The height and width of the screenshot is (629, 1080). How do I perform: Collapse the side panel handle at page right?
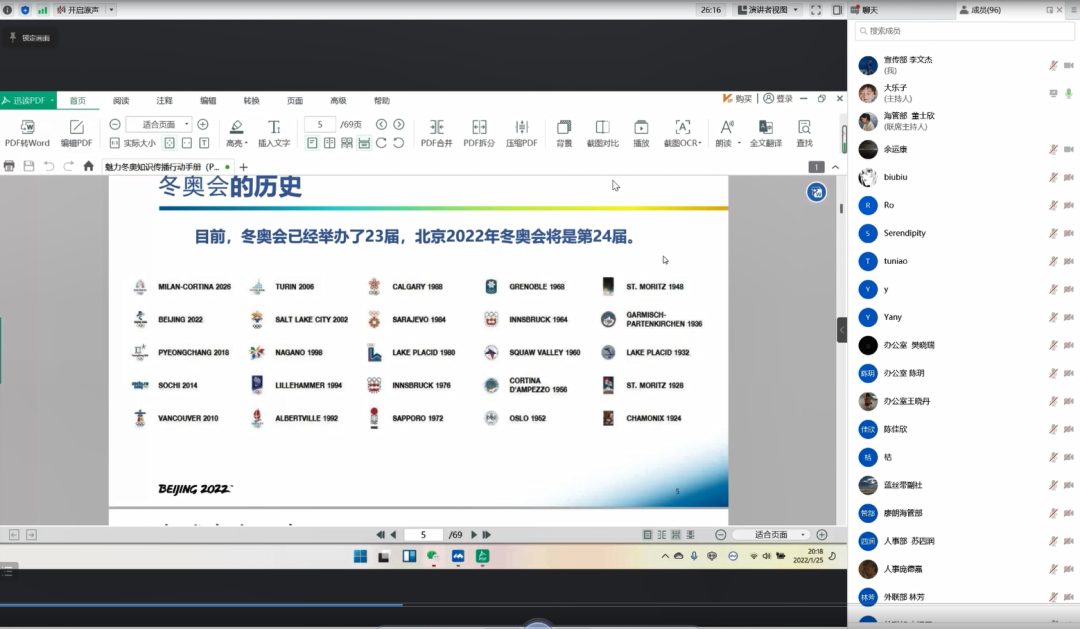coord(842,330)
